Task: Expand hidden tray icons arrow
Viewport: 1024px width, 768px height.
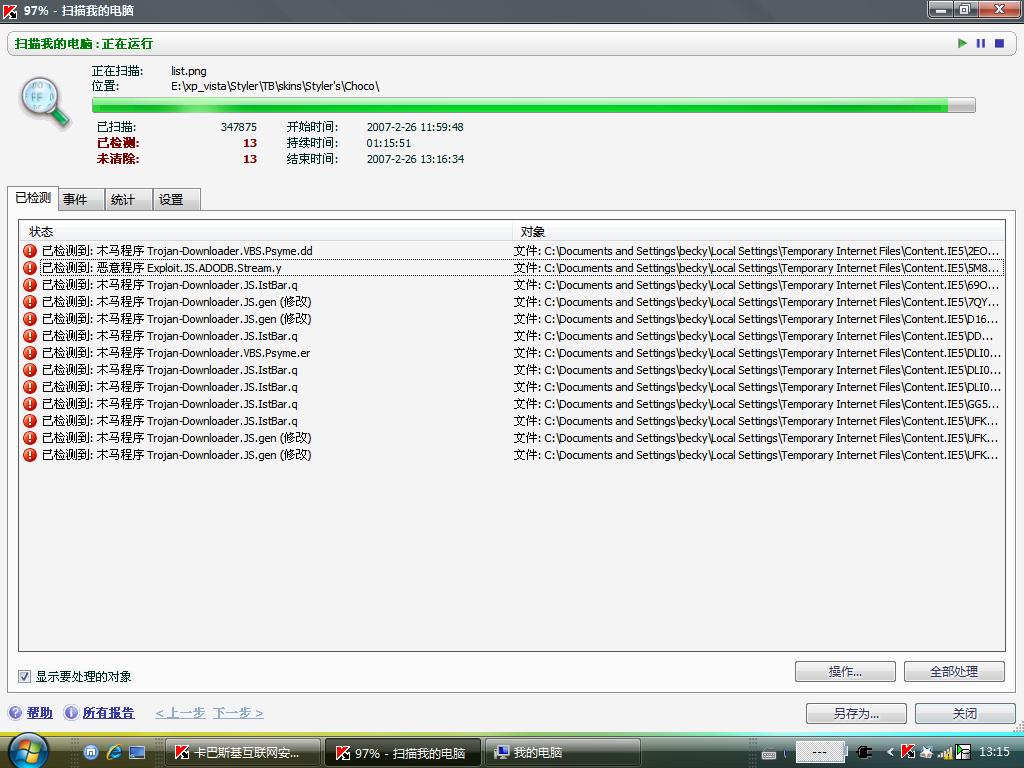Action: point(890,753)
